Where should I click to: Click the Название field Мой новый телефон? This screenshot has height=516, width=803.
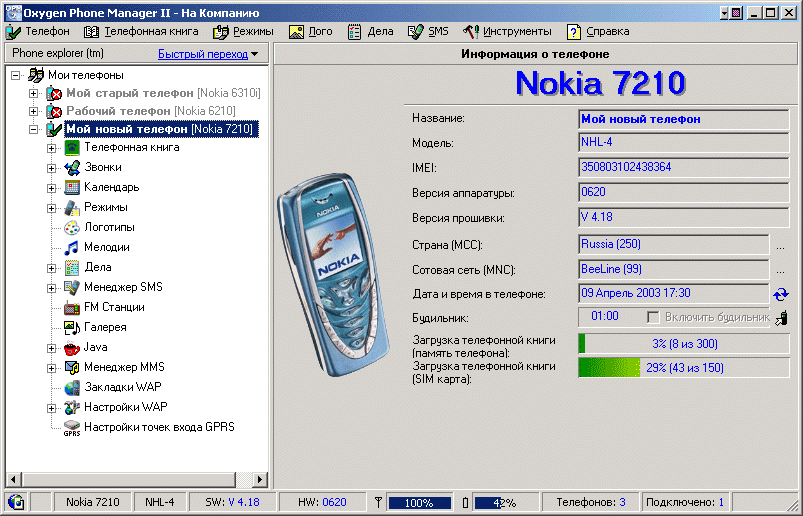click(x=684, y=119)
